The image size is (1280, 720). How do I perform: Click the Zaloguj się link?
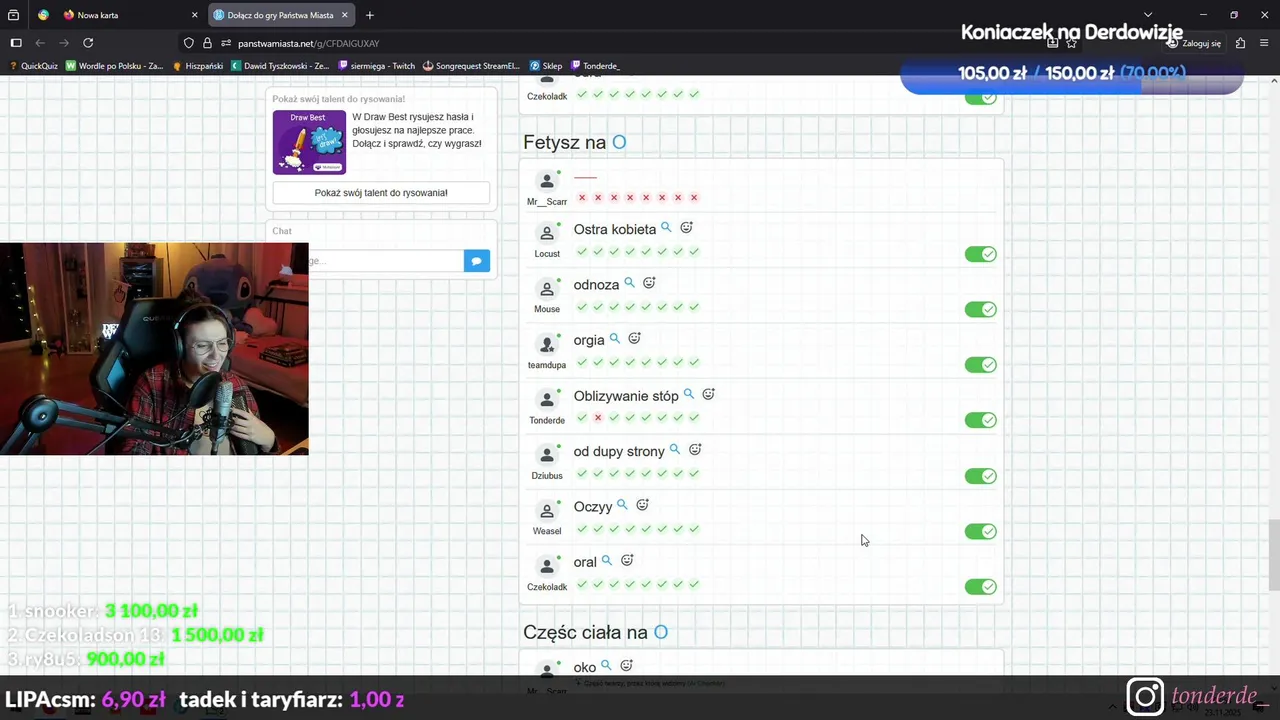click(x=1195, y=43)
